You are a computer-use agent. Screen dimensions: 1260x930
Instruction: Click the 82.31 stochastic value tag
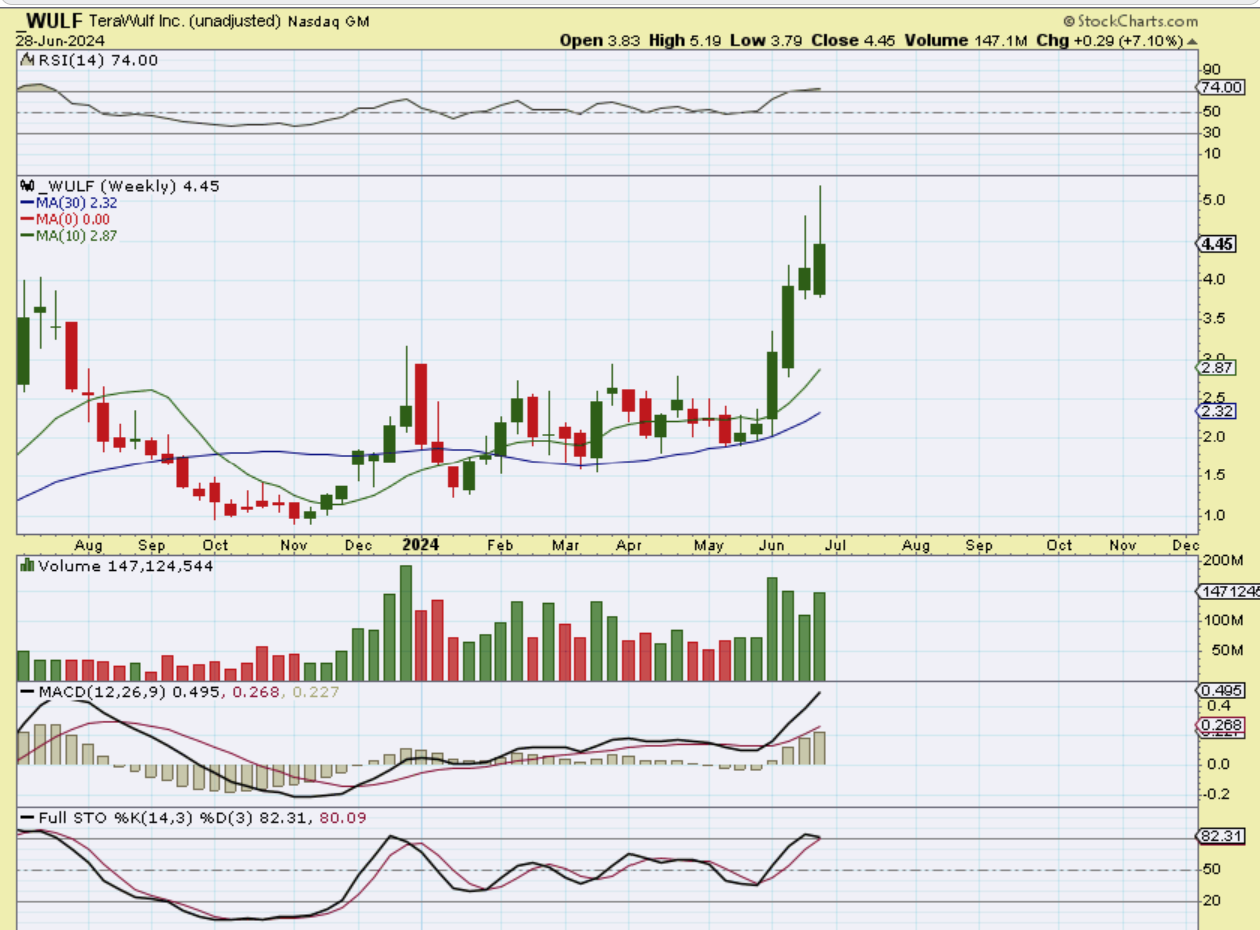pyautogui.click(x=1222, y=836)
